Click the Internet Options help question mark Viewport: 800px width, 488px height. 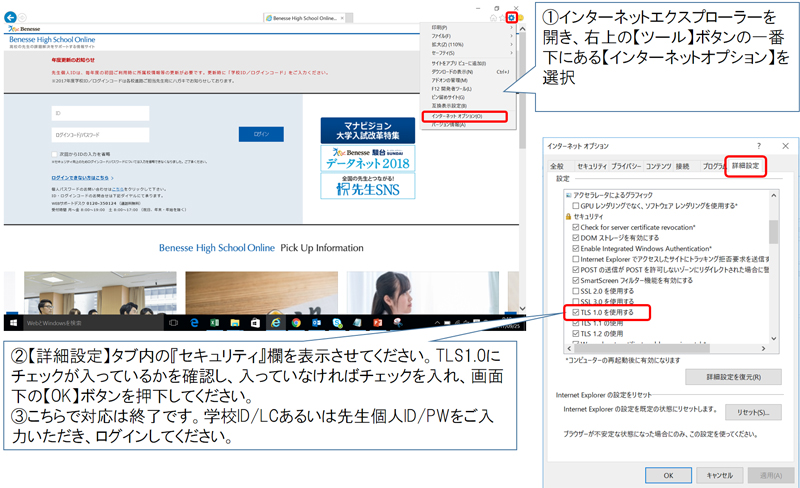(x=759, y=146)
